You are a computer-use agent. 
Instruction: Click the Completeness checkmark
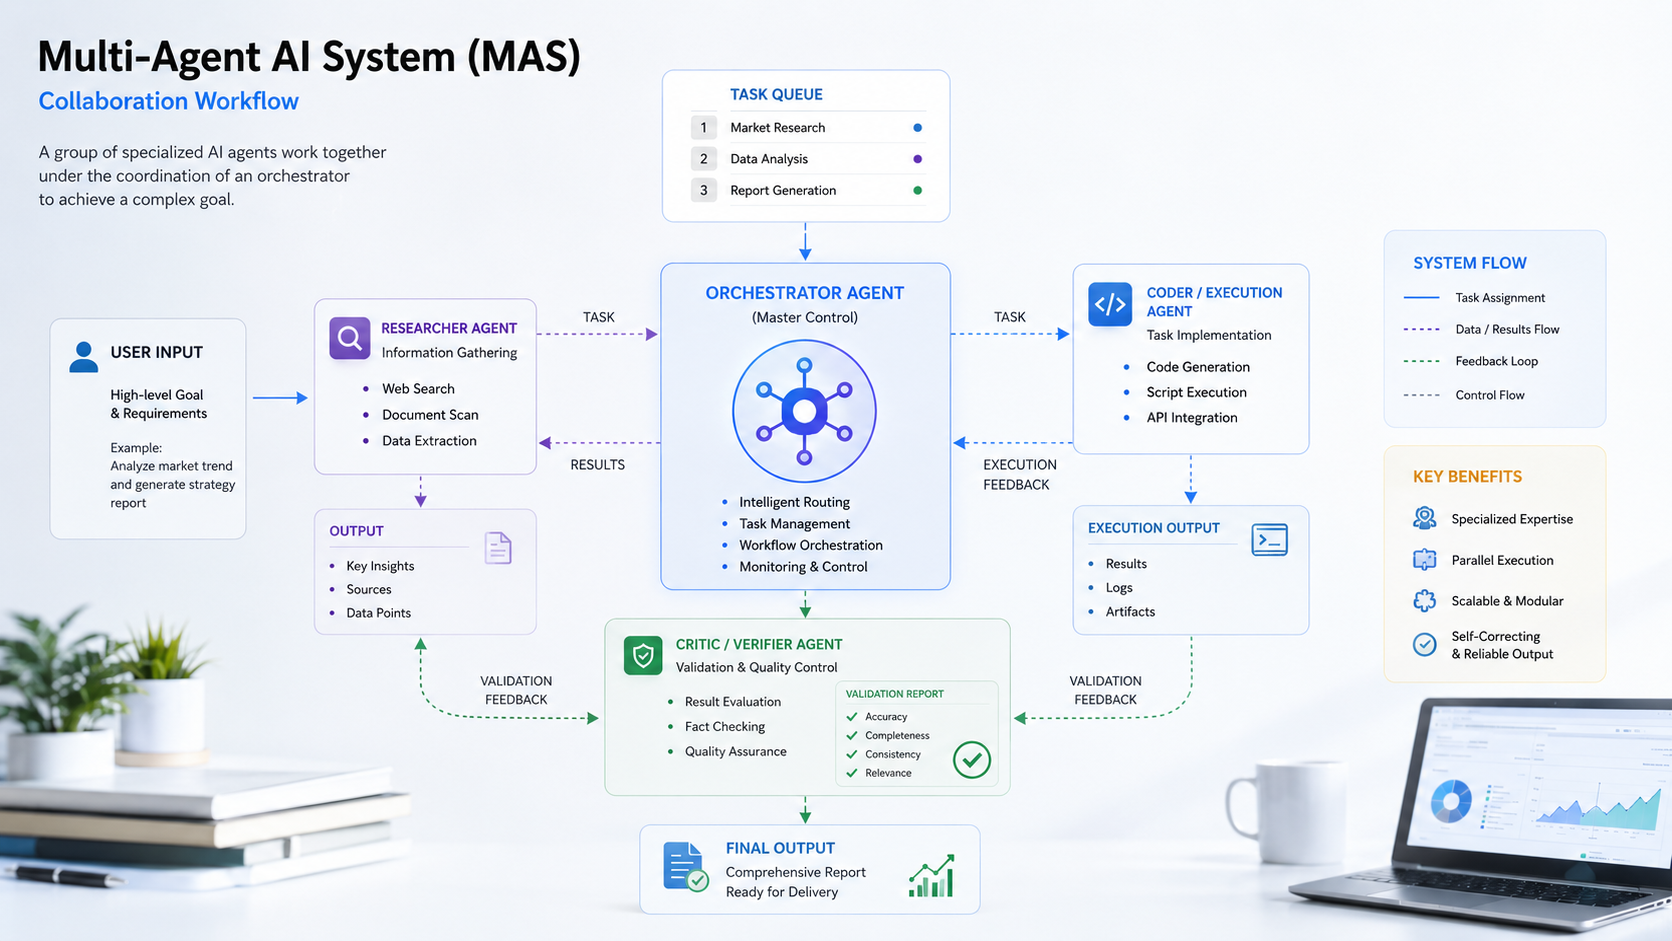pos(852,736)
